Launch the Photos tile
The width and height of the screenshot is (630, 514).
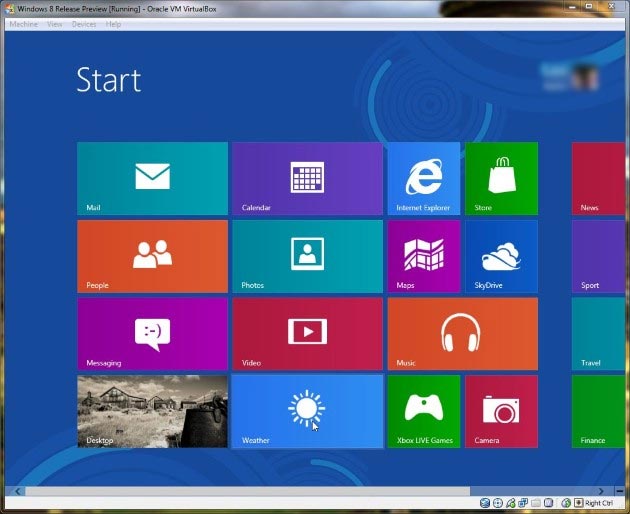tap(307, 256)
